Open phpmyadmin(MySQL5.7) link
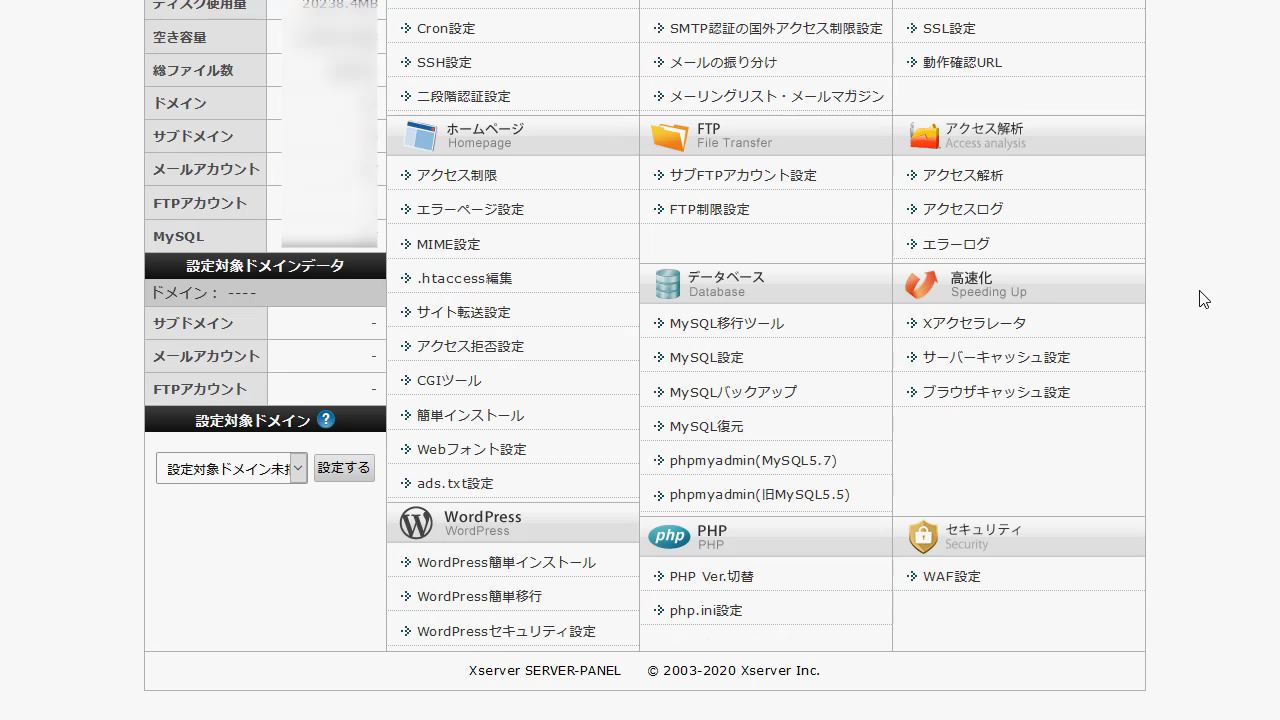The width and height of the screenshot is (1280, 720). 752,460
